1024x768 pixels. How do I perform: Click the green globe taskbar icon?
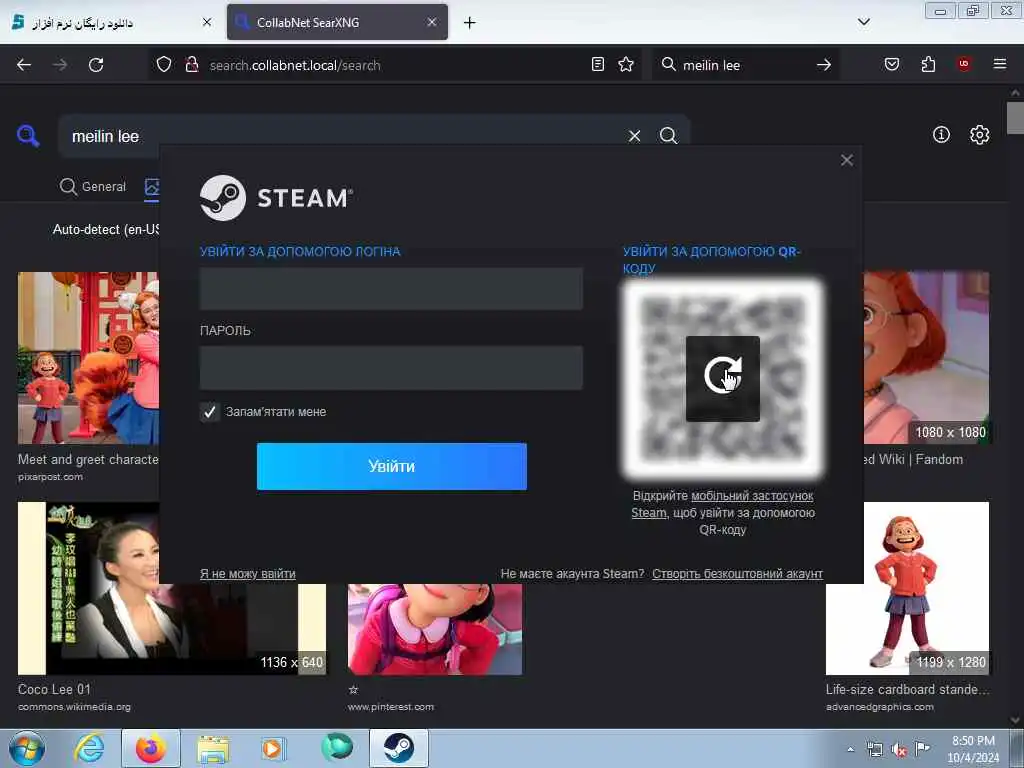coord(336,748)
